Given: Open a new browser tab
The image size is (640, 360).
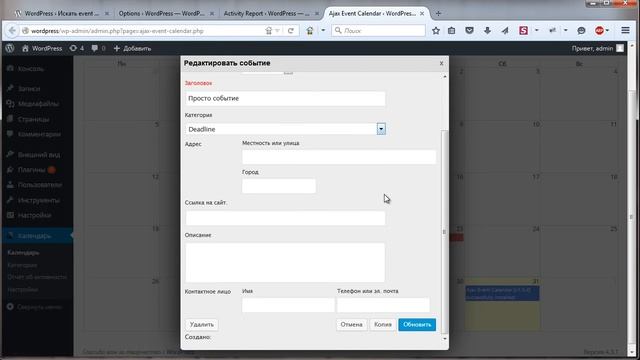Looking at the screenshot, I should 438,13.
